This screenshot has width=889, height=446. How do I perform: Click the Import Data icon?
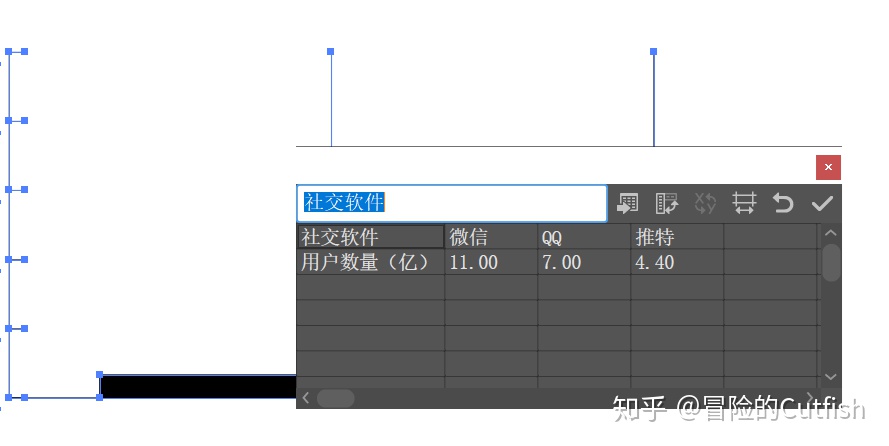[x=628, y=203]
